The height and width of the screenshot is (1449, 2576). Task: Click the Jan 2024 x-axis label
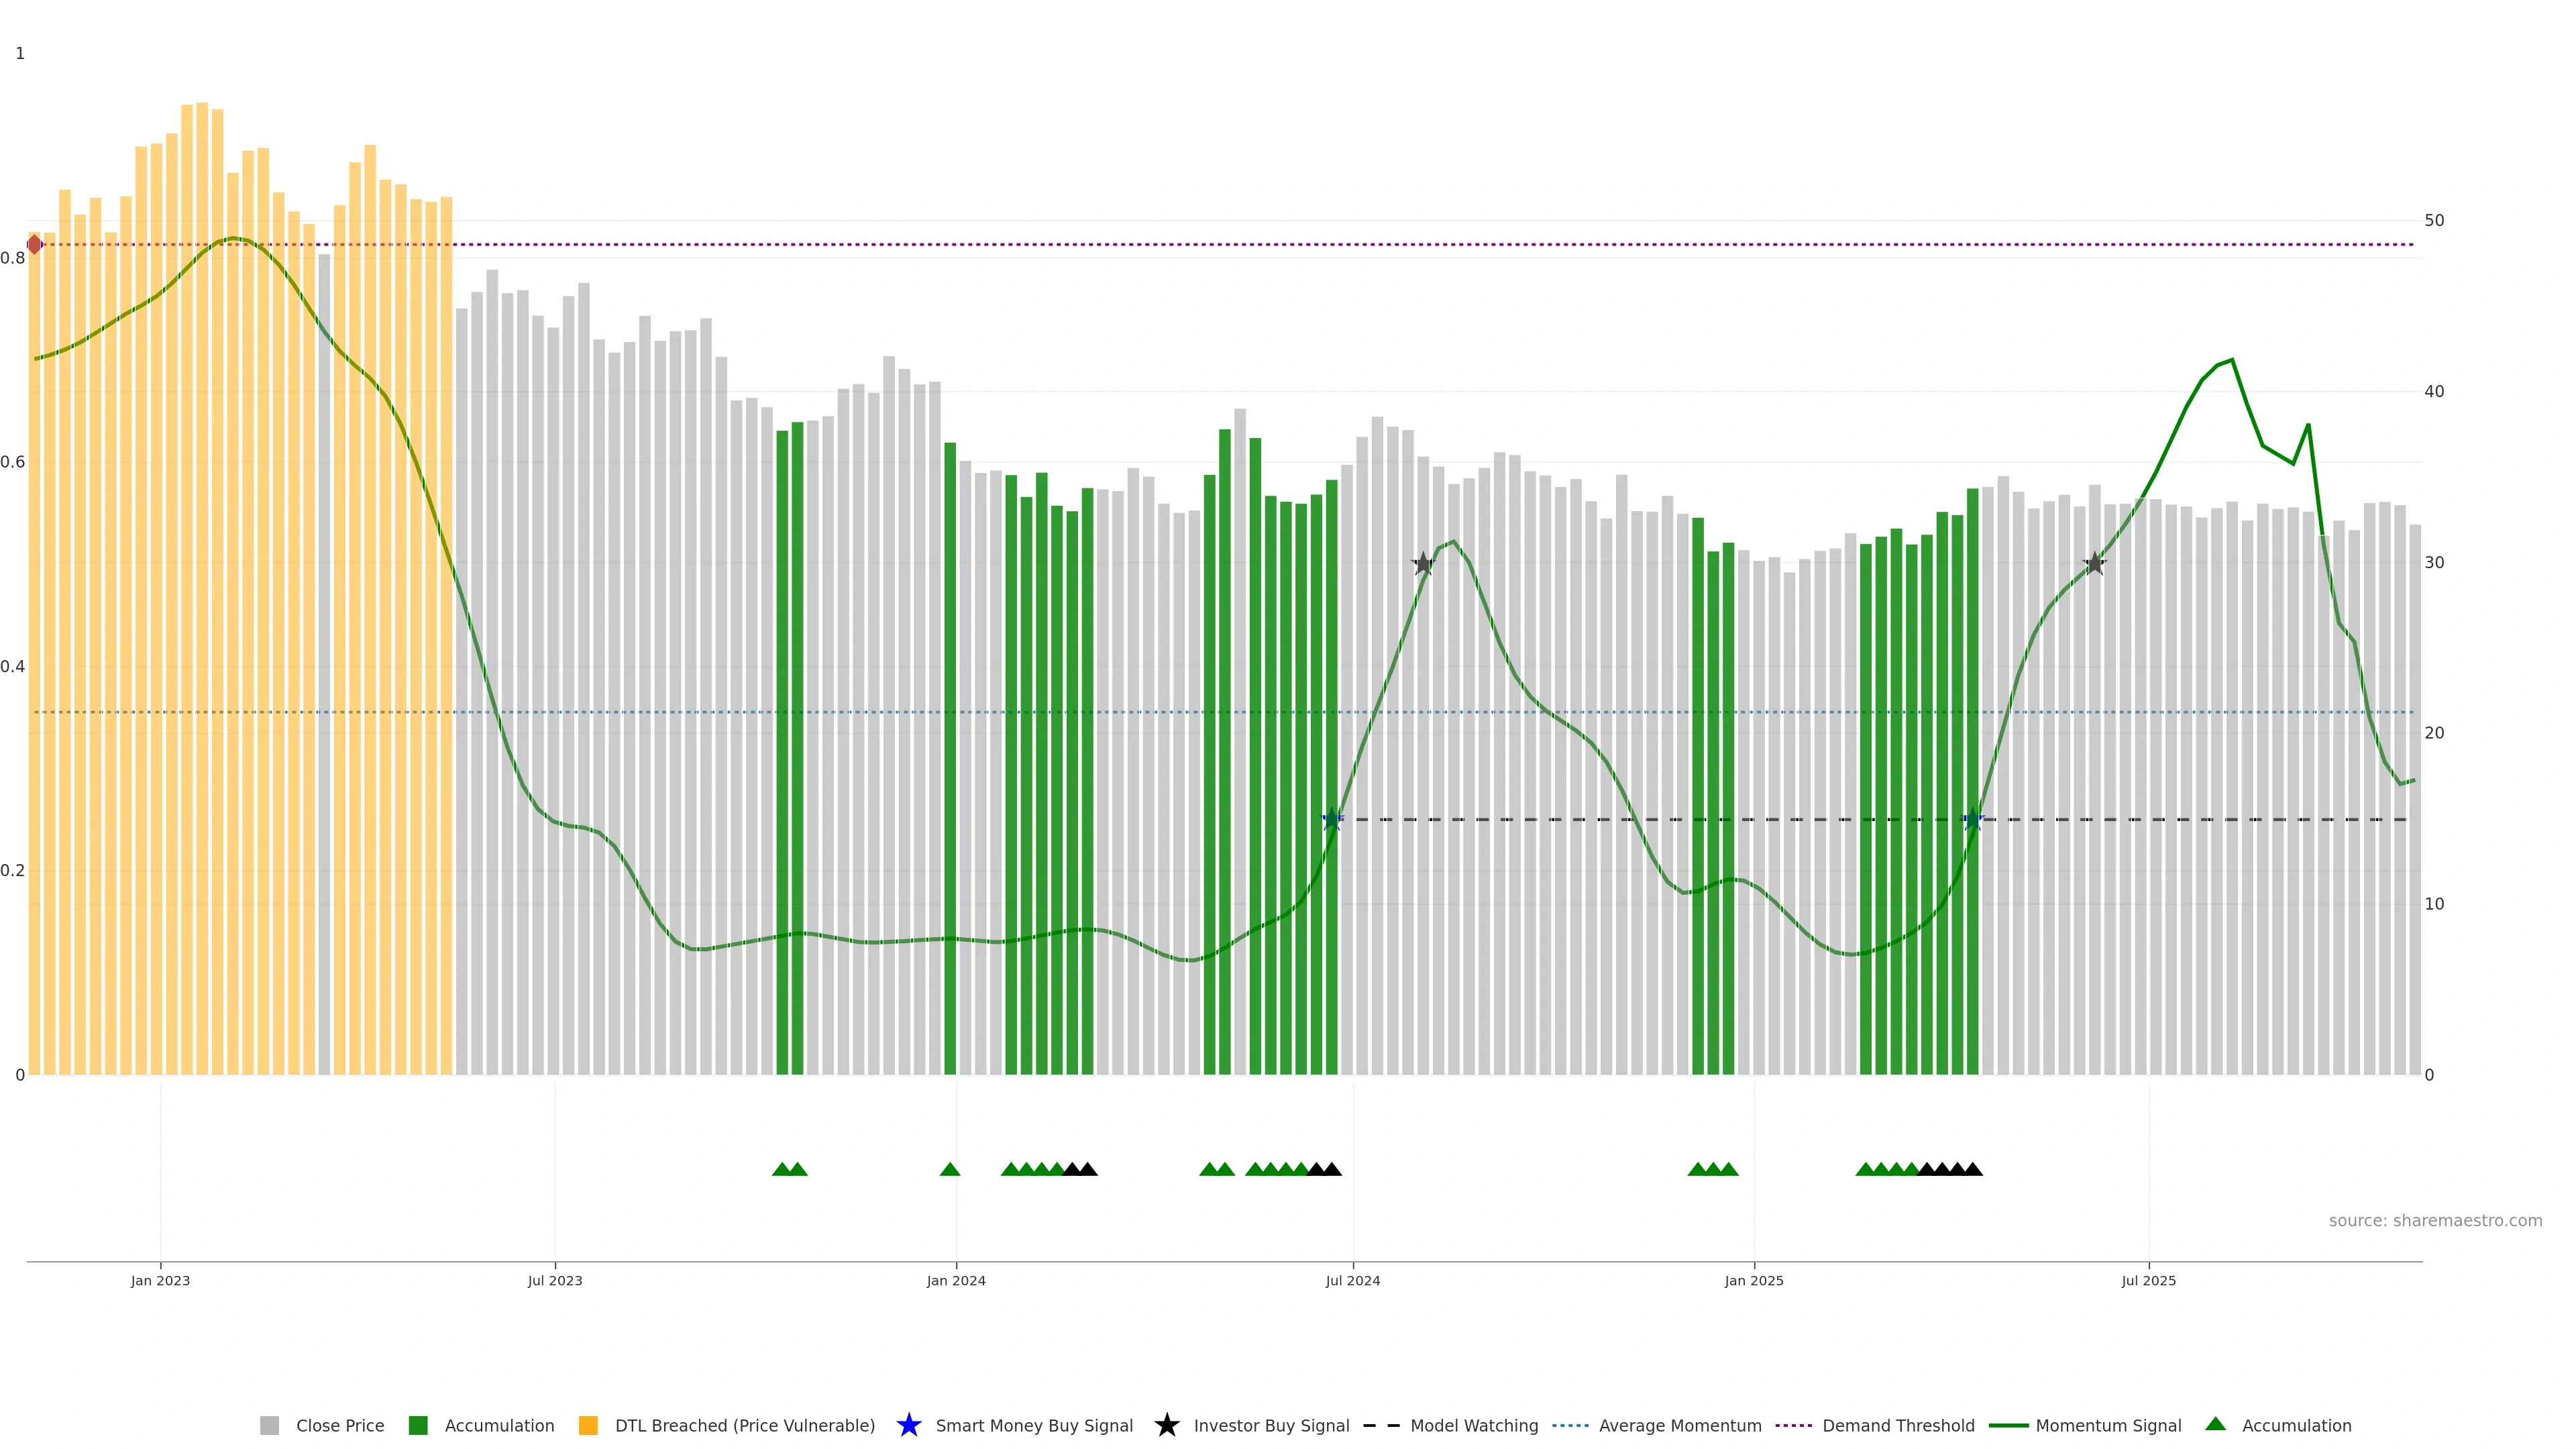pyautogui.click(x=955, y=1281)
